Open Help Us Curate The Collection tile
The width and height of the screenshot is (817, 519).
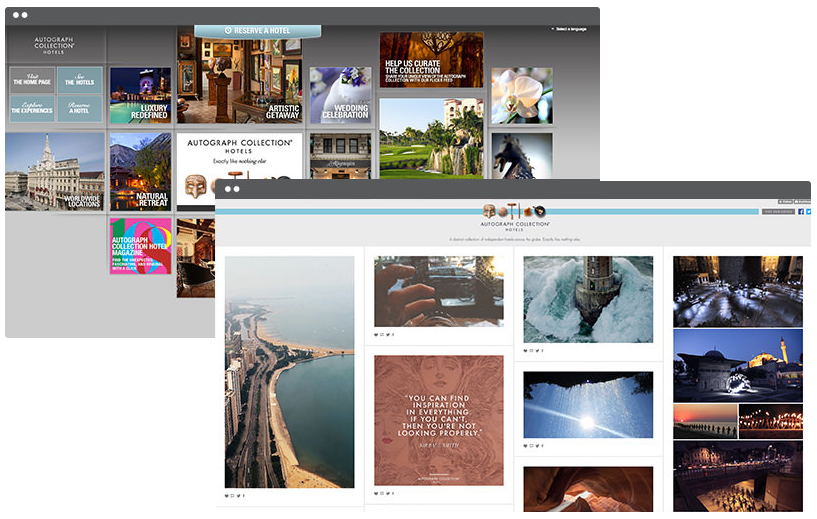[x=431, y=59]
